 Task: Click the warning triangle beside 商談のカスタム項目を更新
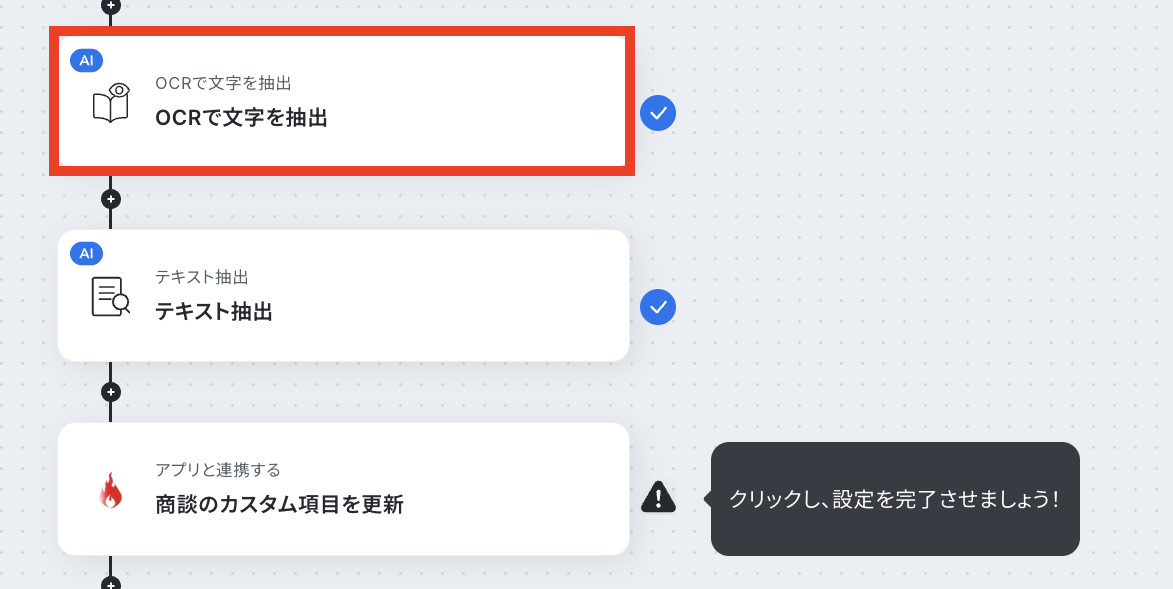tap(658, 496)
